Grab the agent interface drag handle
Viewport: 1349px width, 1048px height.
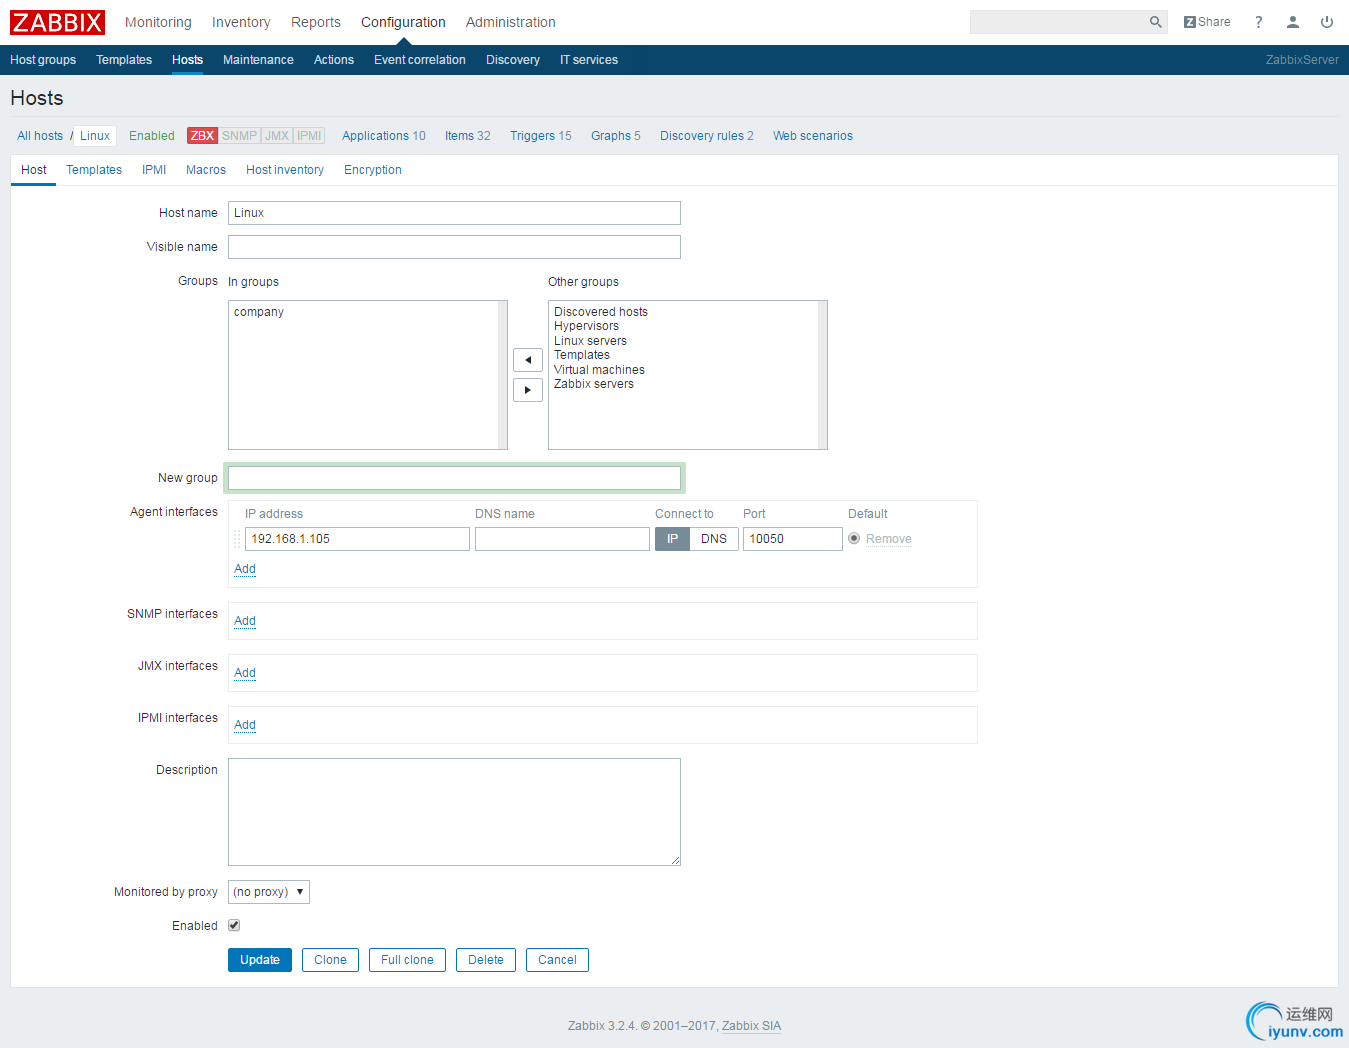[x=237, y=539]
